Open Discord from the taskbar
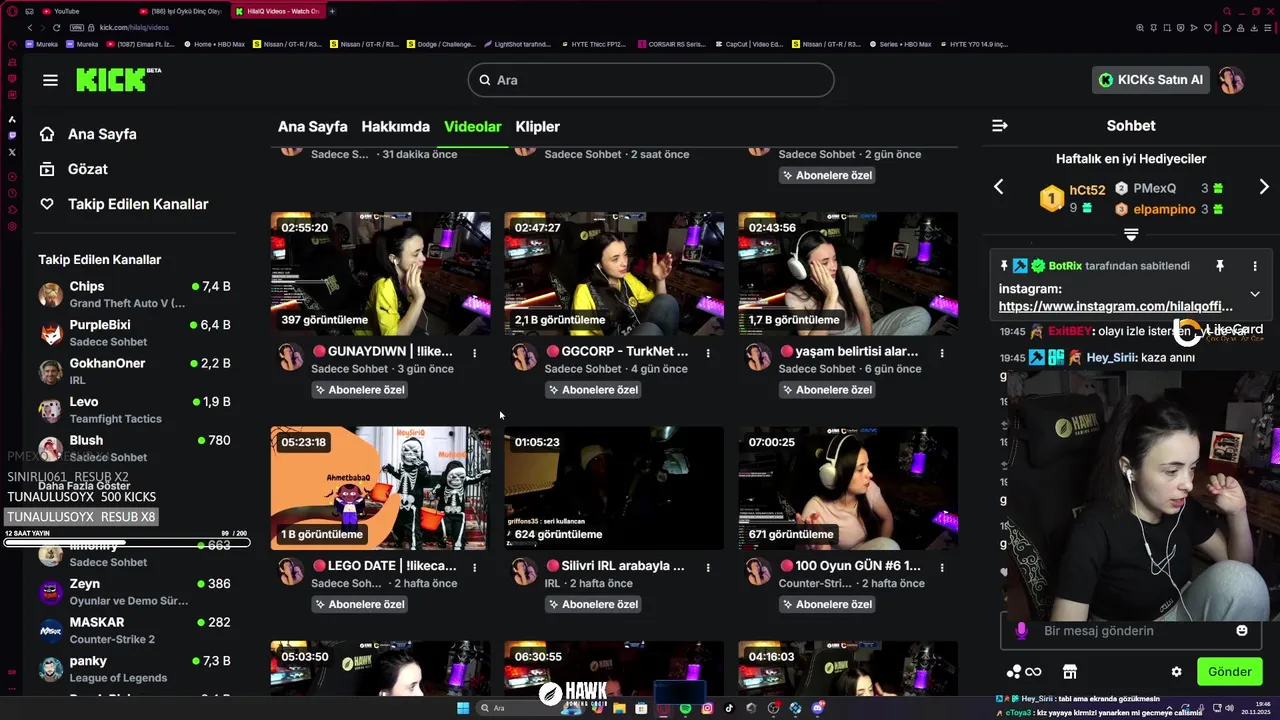 (818, 708)
